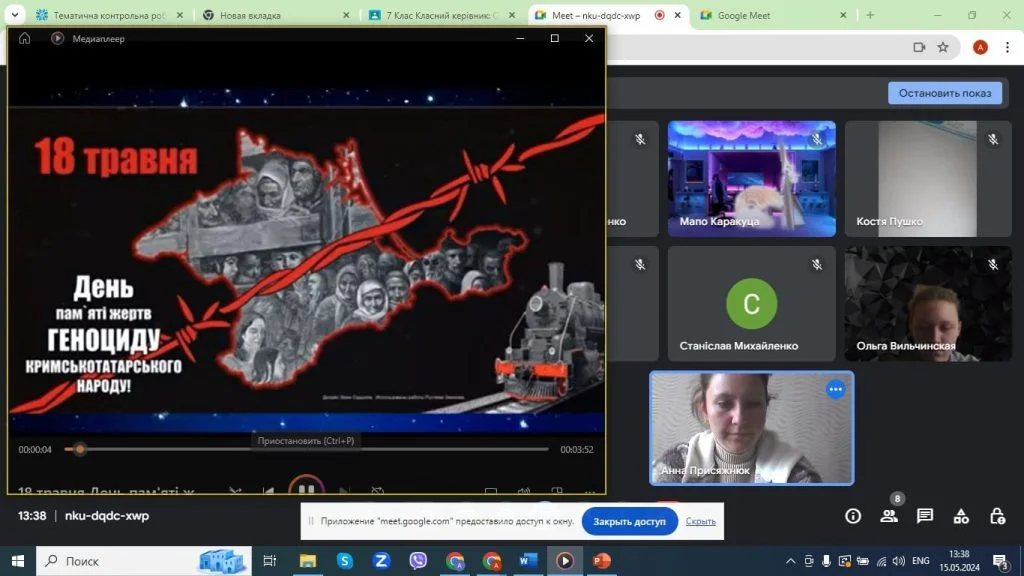The image size is (1024, 576).
Task: Go to Media Player home icon
Action: pyautogui.click(x=25, y=39)
